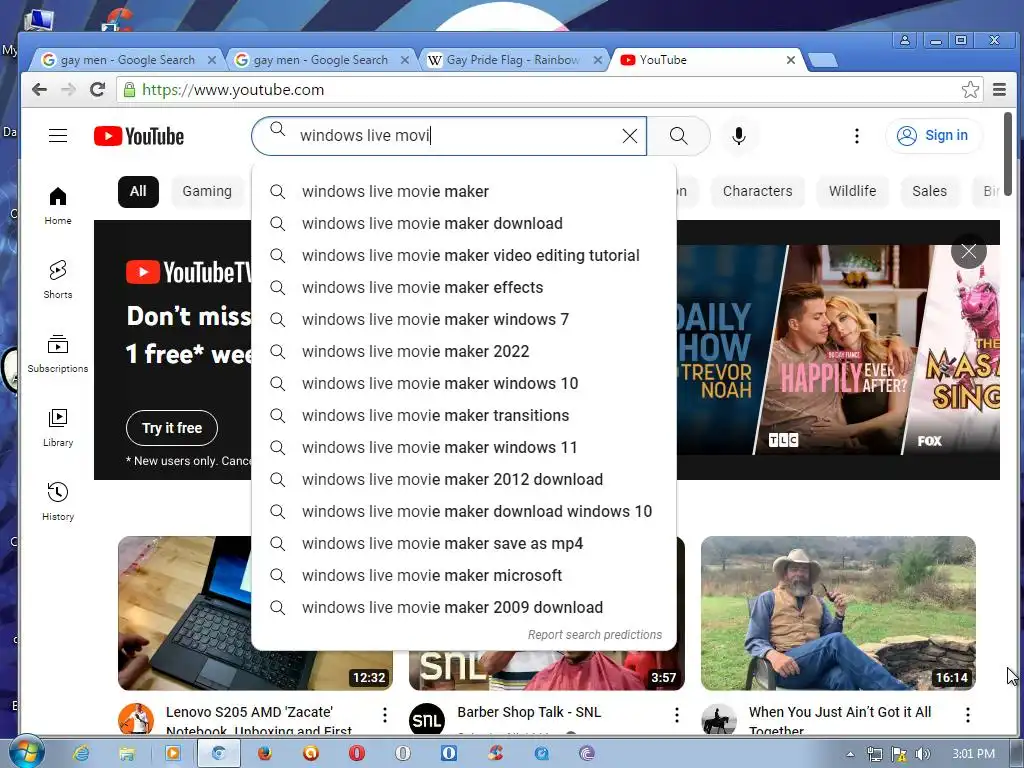Viewport: 1024px width, 768px height.
Task: Open YouTube settings three-dot menu
Action: pyautogui.click(x=857, y=136)
